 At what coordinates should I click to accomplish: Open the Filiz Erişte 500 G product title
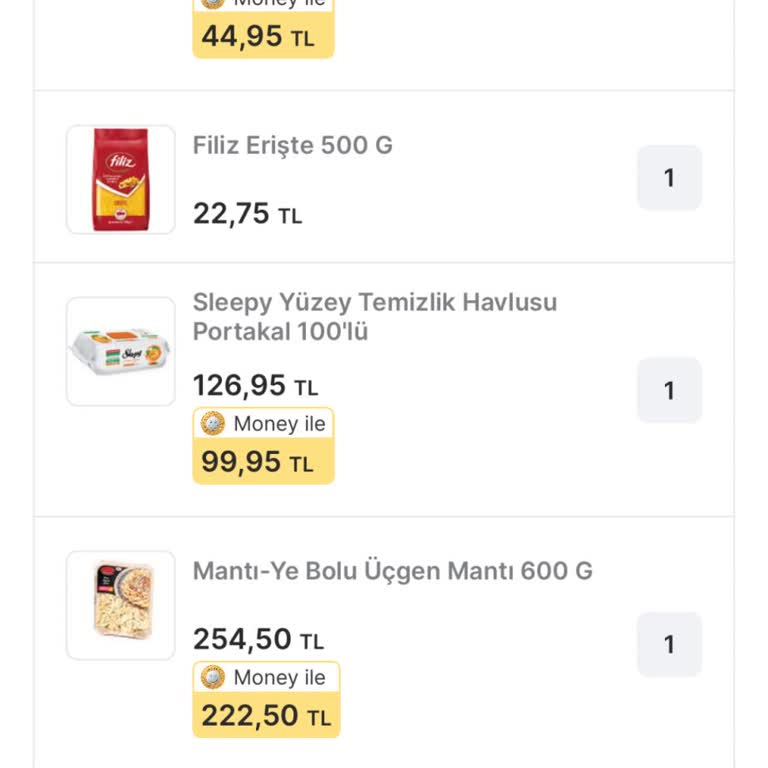[293, 145]
